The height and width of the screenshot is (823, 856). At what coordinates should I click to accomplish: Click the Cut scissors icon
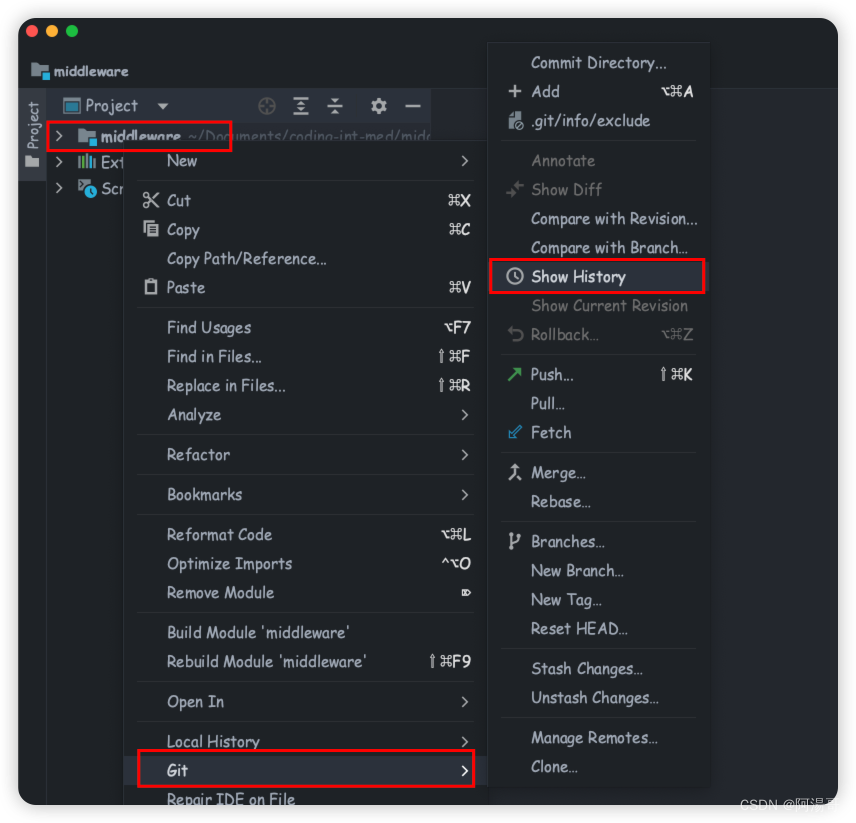pyautogui.click(x=151, y=200)
